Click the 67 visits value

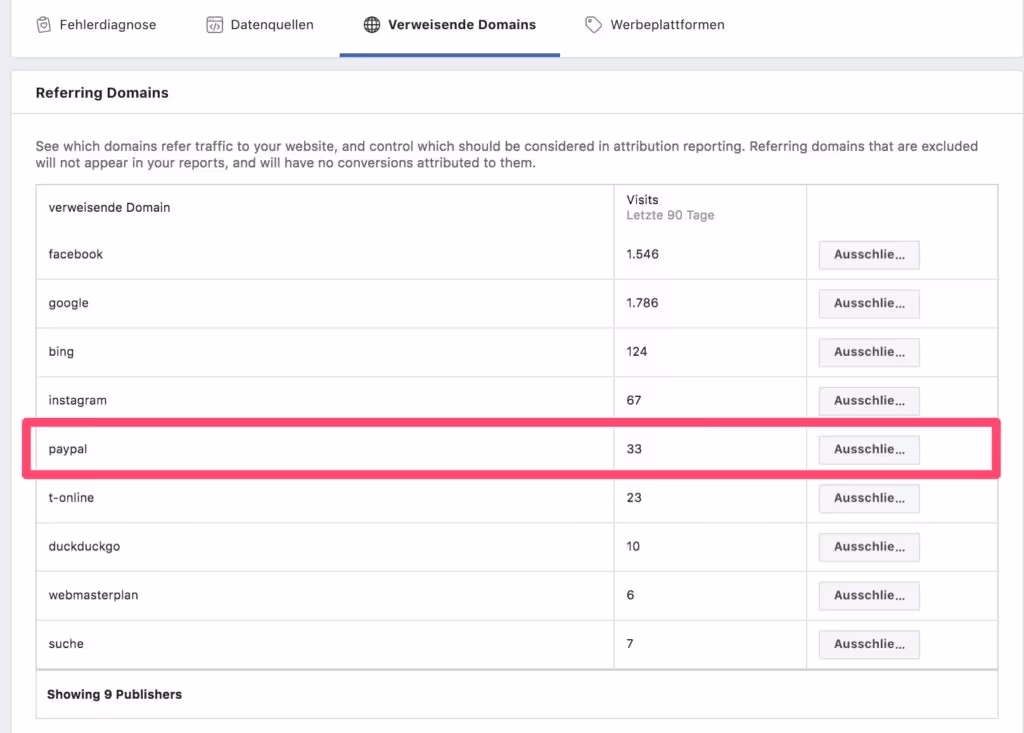pyautogui.click(x=634, y=400)
